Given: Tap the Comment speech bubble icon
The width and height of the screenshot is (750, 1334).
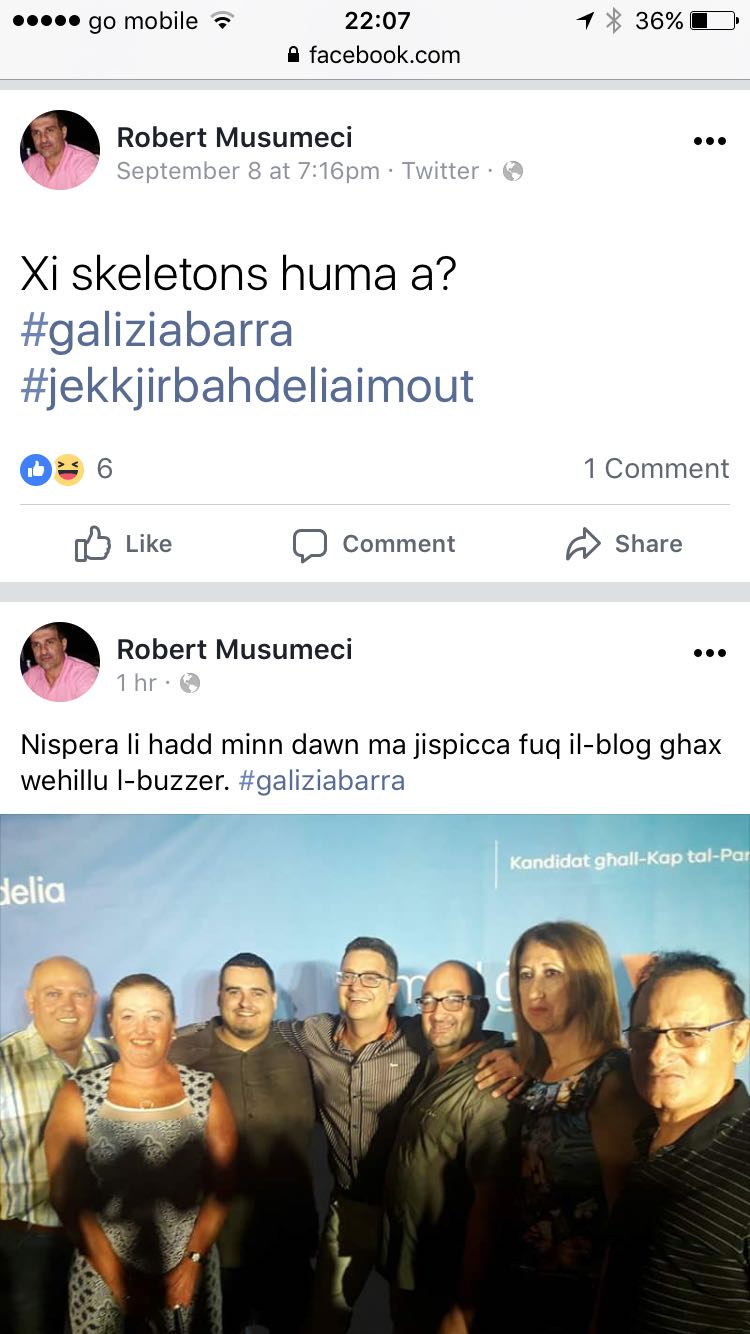Looking at the screenshot, I should (x=310, y=545).
